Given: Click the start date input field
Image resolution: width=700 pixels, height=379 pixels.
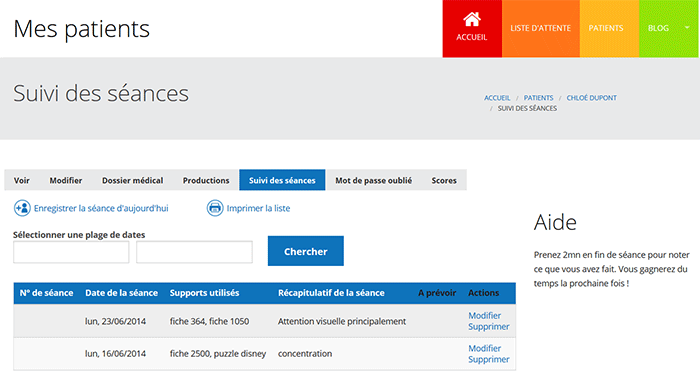Looking at the screenshot, I should (71, 252).
